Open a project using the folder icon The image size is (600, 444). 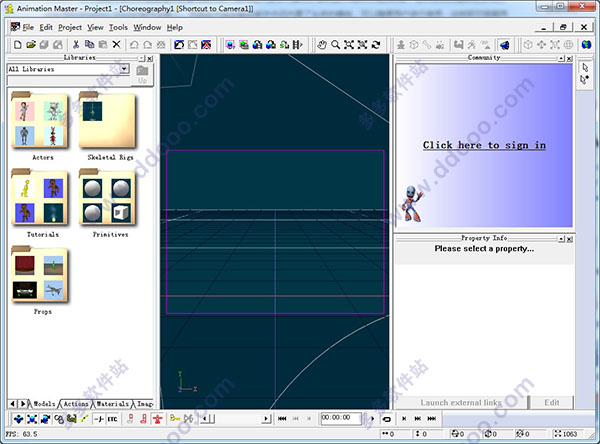coord(31,45)
